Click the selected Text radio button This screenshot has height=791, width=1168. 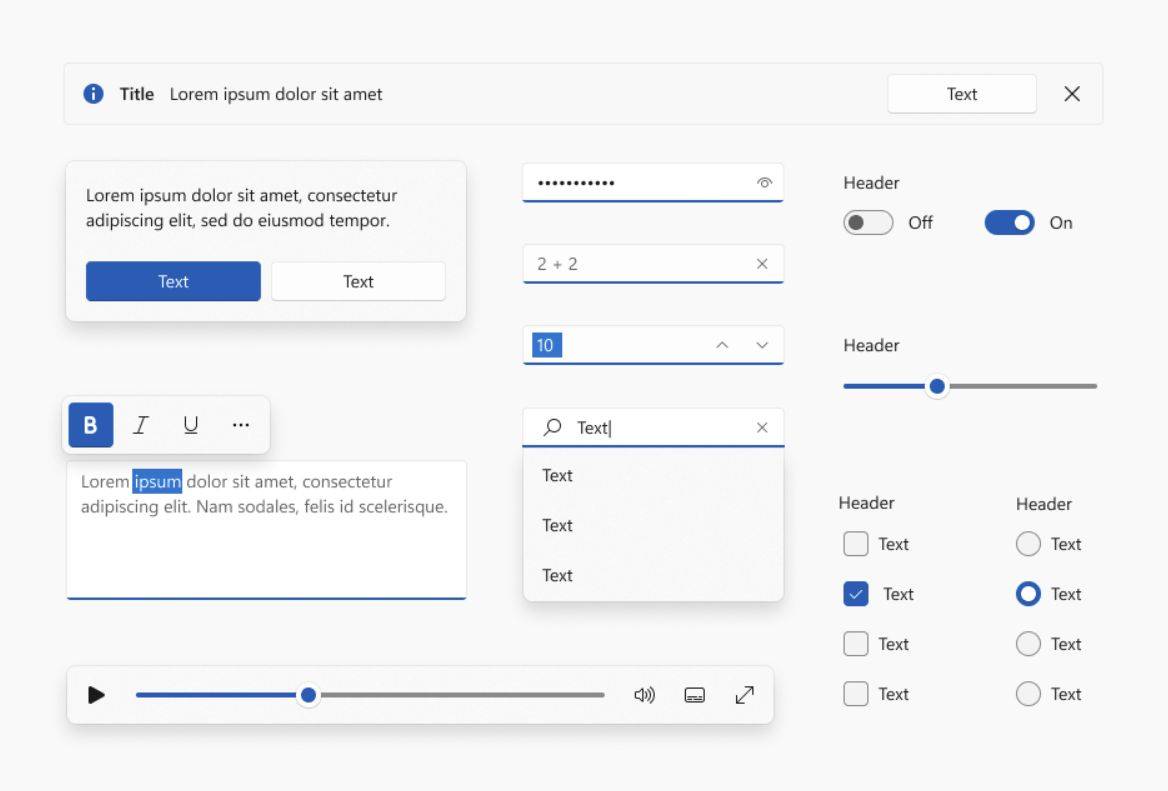(1028, 594)
